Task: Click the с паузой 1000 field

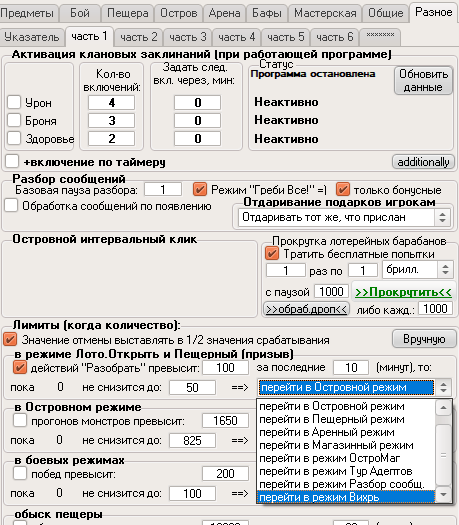Action: click(331, 292)
